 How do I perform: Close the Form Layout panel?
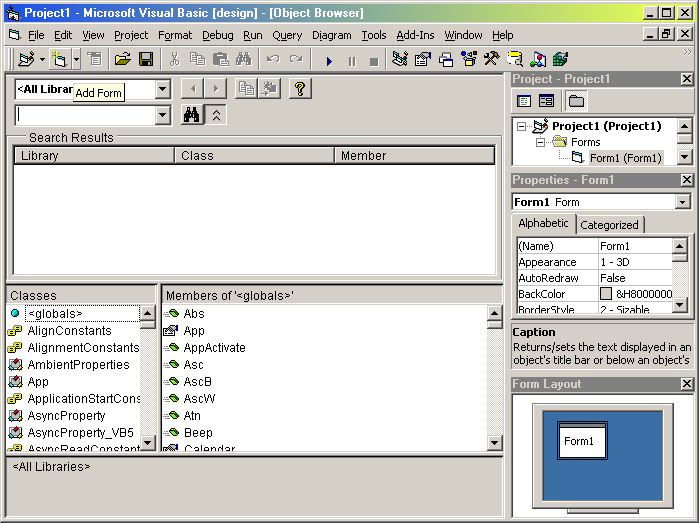click(x=687, y=383)
